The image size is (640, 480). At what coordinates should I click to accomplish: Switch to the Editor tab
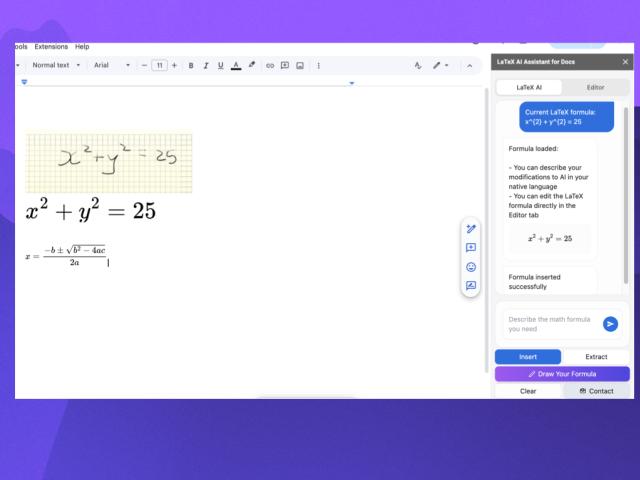click(x=595, y=88)
